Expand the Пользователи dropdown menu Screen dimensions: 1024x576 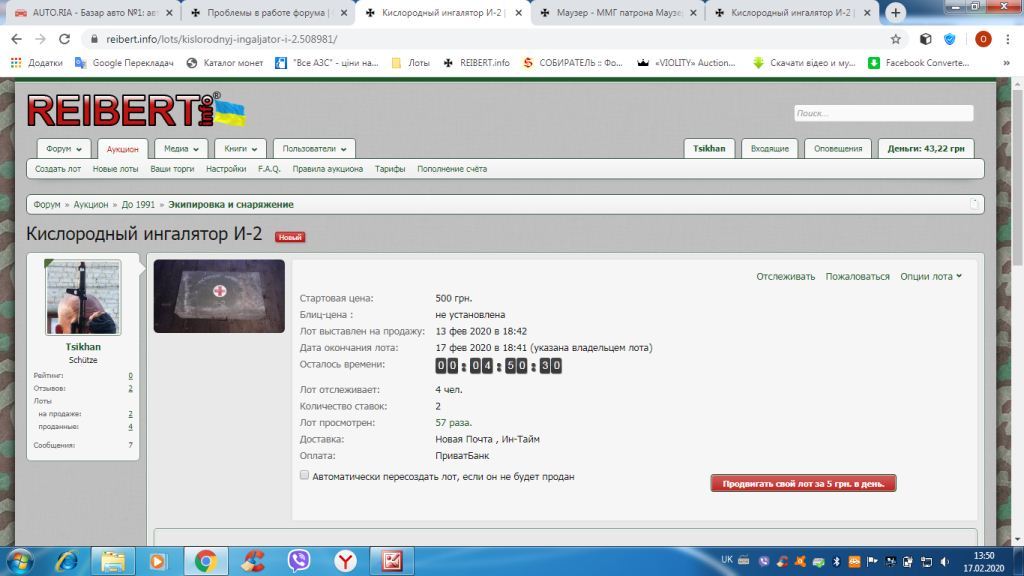[x=314, y=149]
